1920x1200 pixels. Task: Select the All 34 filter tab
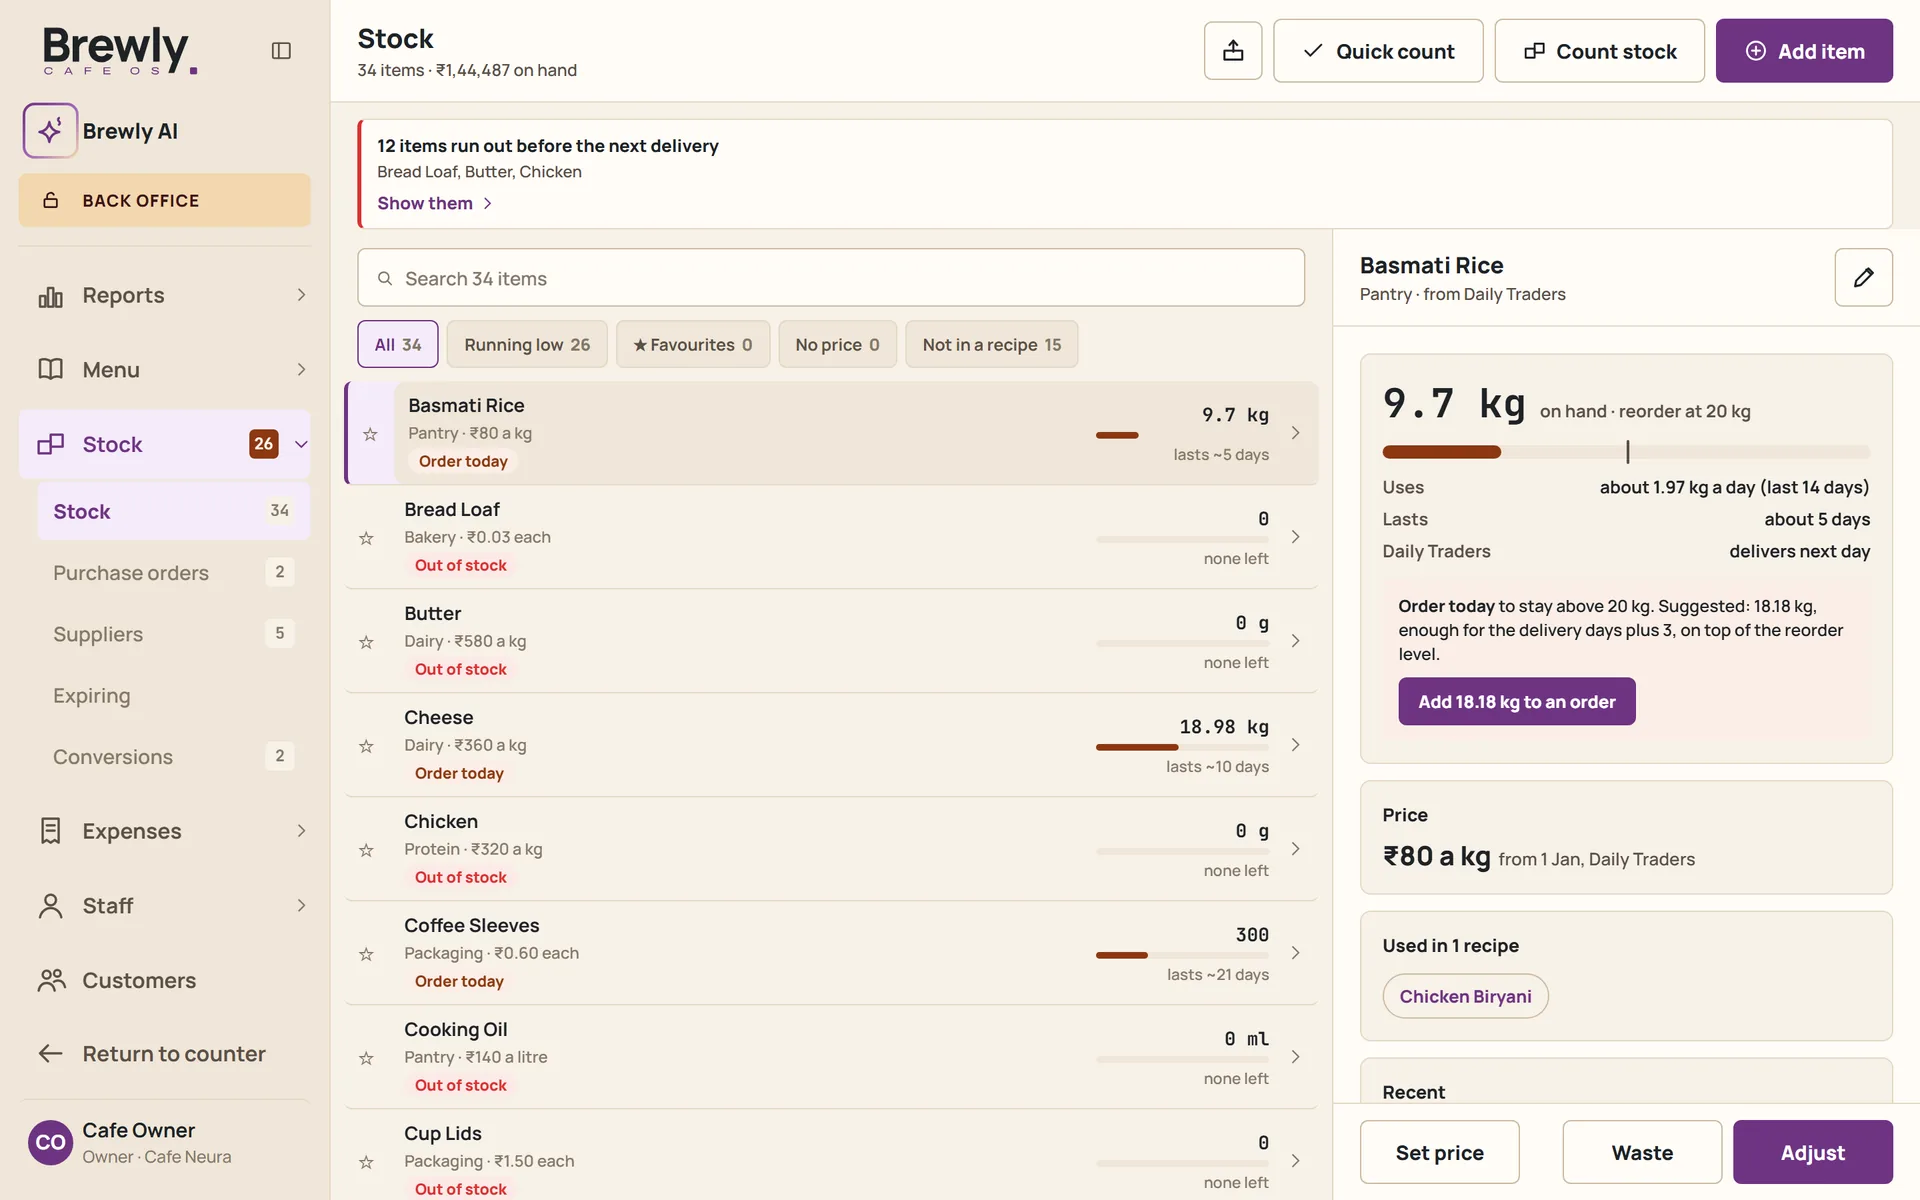click(398, 344)
